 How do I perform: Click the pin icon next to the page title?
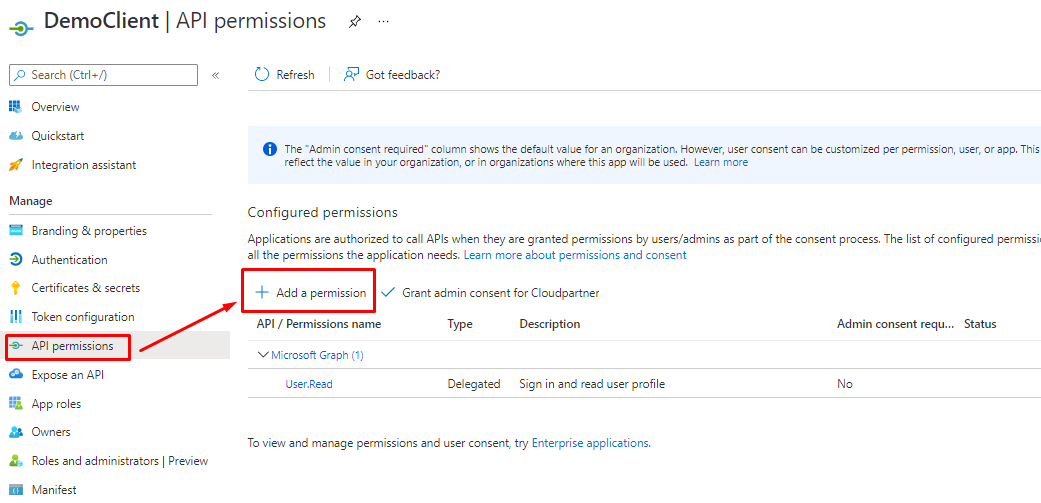(355, 22)
